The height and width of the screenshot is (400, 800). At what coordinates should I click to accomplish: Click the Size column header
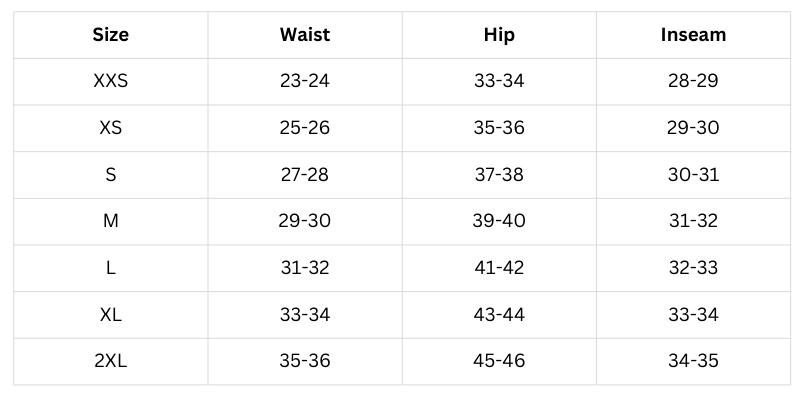[110, 35]
